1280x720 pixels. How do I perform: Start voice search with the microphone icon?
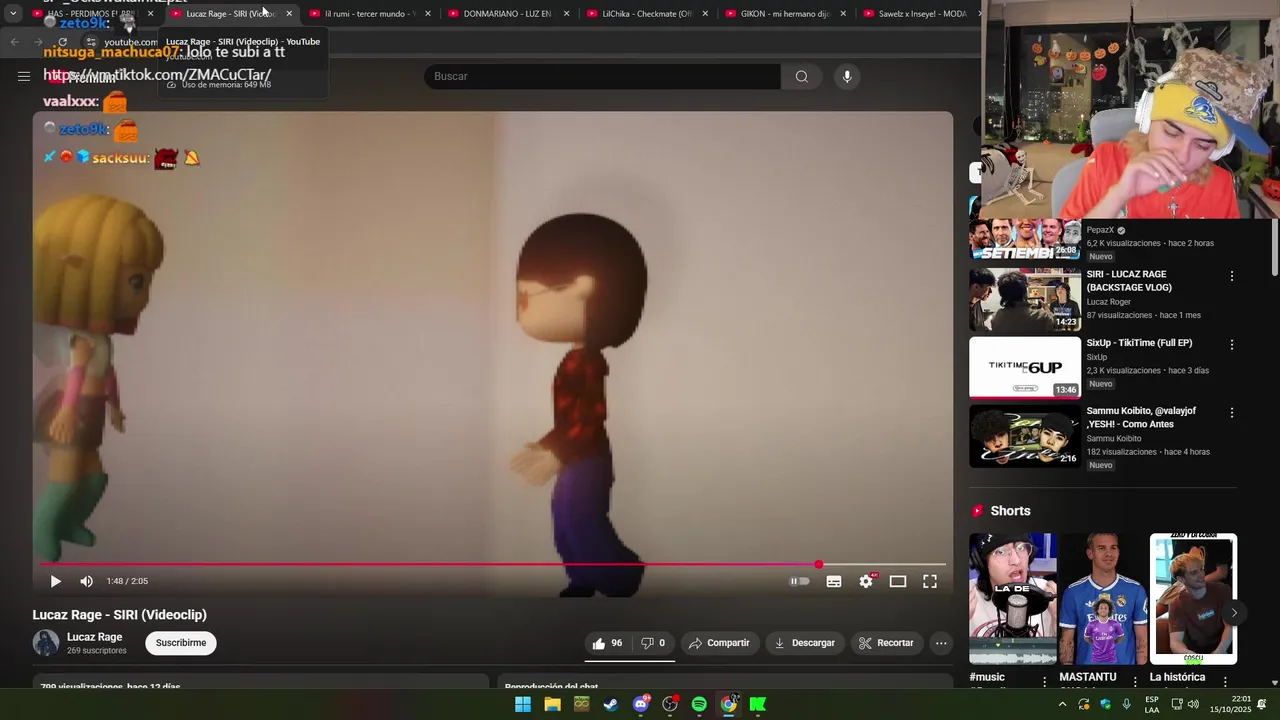[x=847, y=76]
